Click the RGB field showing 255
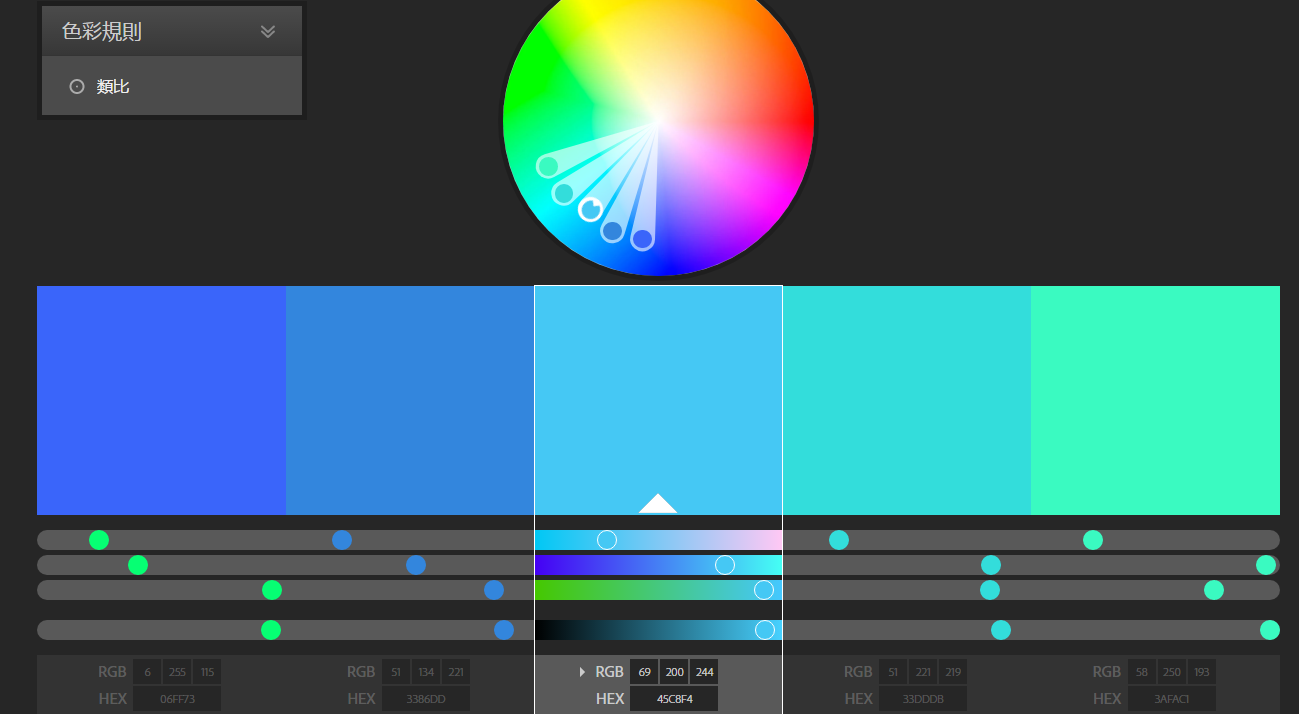The height and width of the screenshot is (714, 1299). pos(177,672)
